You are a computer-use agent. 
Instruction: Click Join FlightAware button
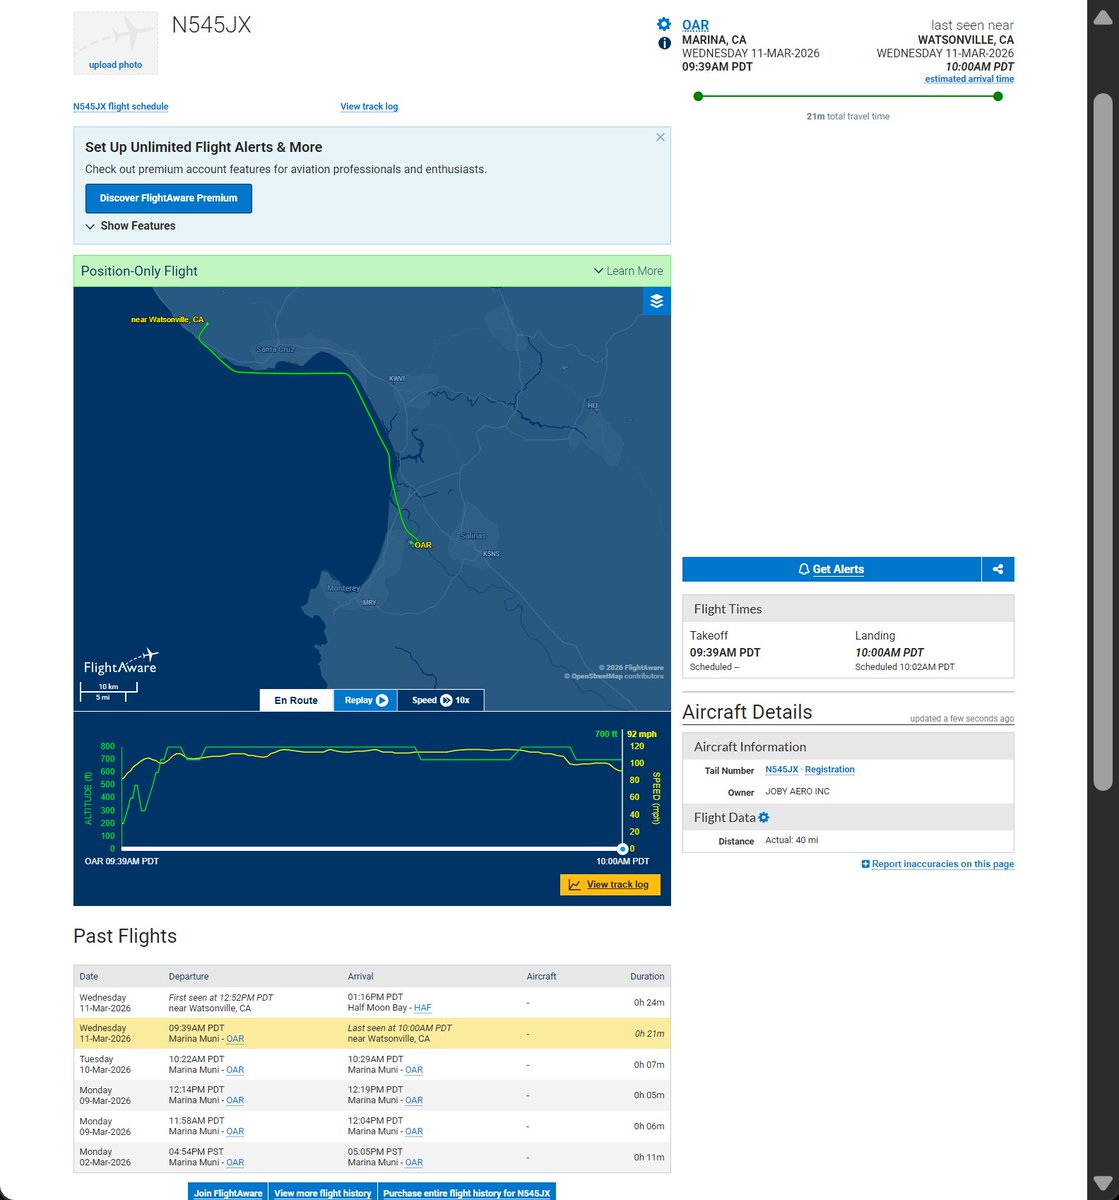click(x=228, y=1192)
